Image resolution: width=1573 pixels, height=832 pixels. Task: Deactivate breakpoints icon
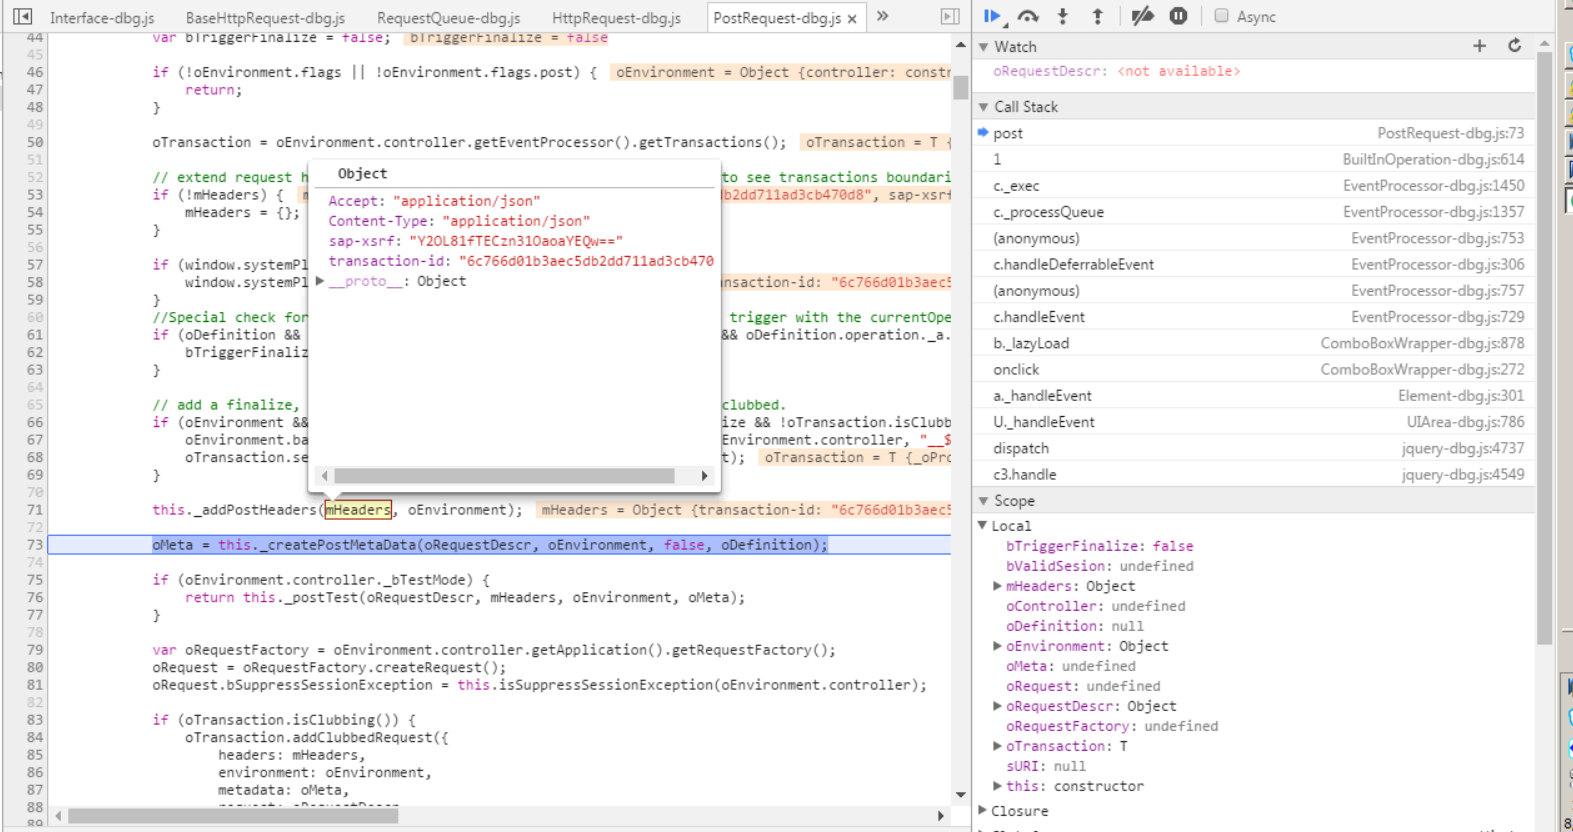pyautogui.click(x=1142, y=16)
